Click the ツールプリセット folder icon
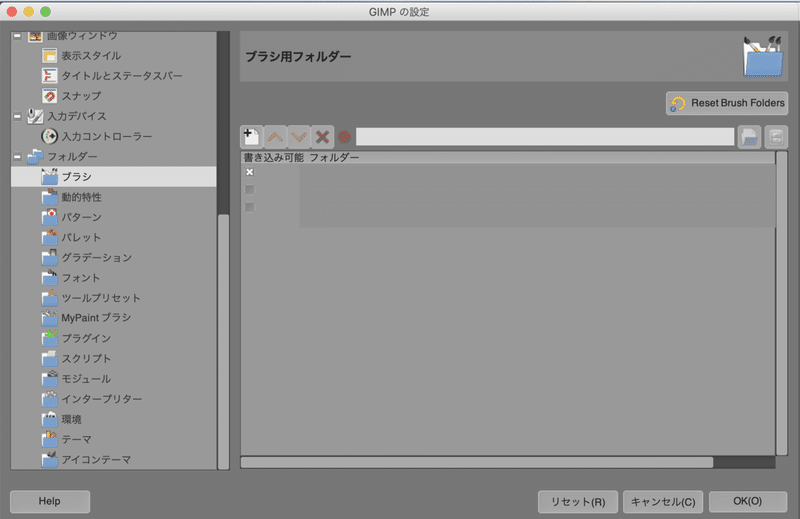The image size is (800, 519). pos(49,298)
